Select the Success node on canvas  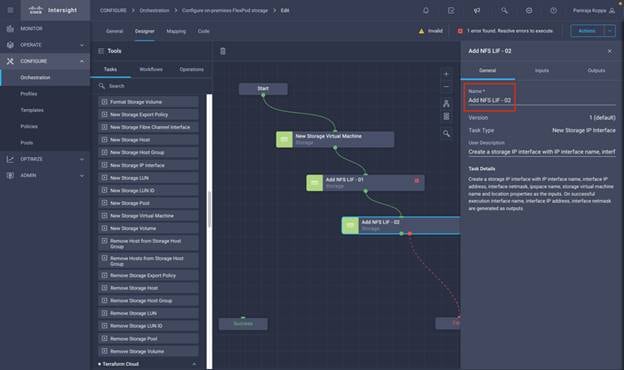point(243,324)
